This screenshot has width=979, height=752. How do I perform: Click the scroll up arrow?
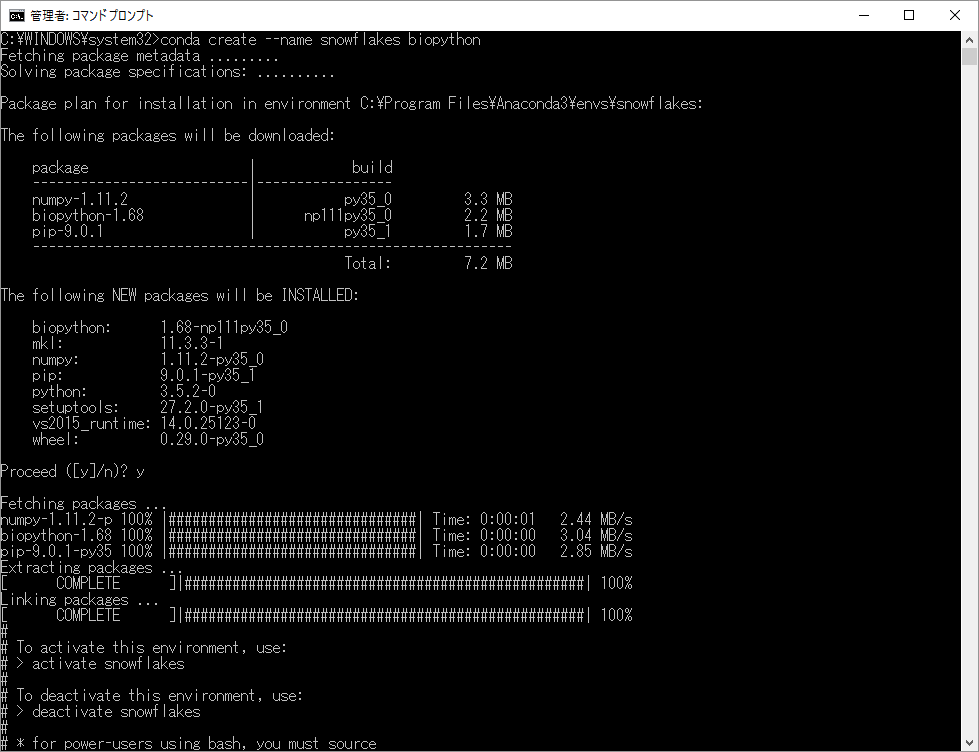(x=969, y=40)
